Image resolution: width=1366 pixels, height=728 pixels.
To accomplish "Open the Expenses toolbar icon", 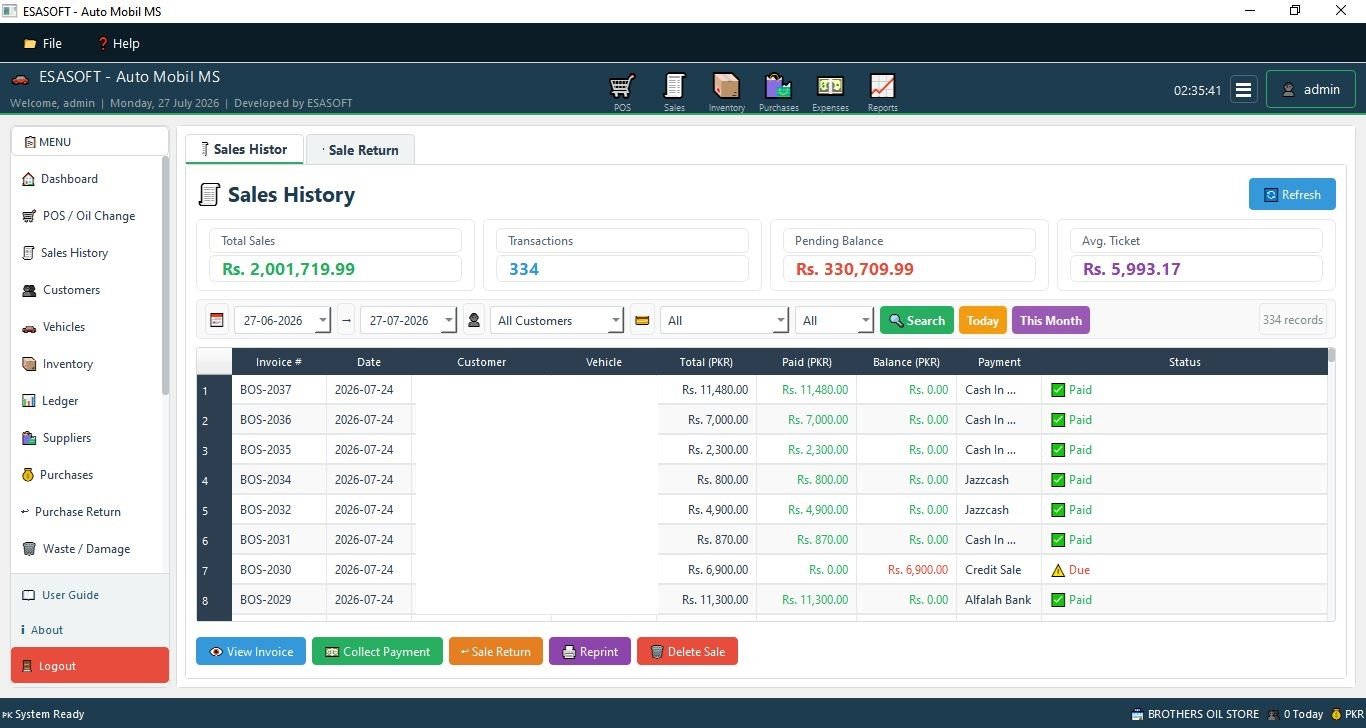I will point(830,91).
